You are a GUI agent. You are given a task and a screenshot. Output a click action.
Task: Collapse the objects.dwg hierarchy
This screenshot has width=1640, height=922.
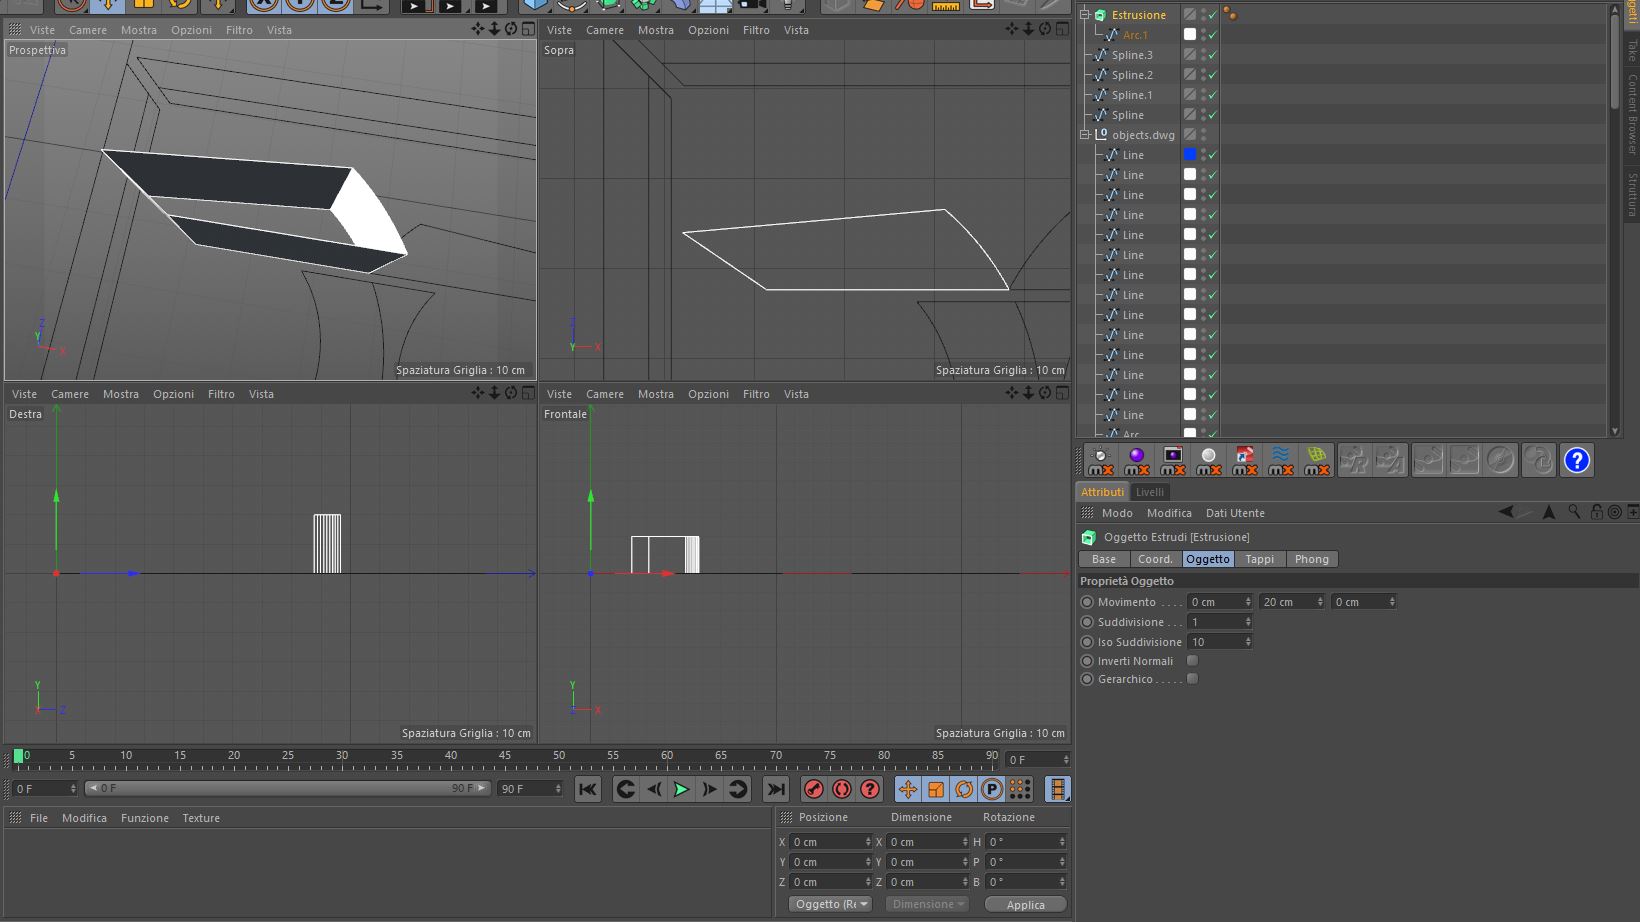click(1084, 134)
